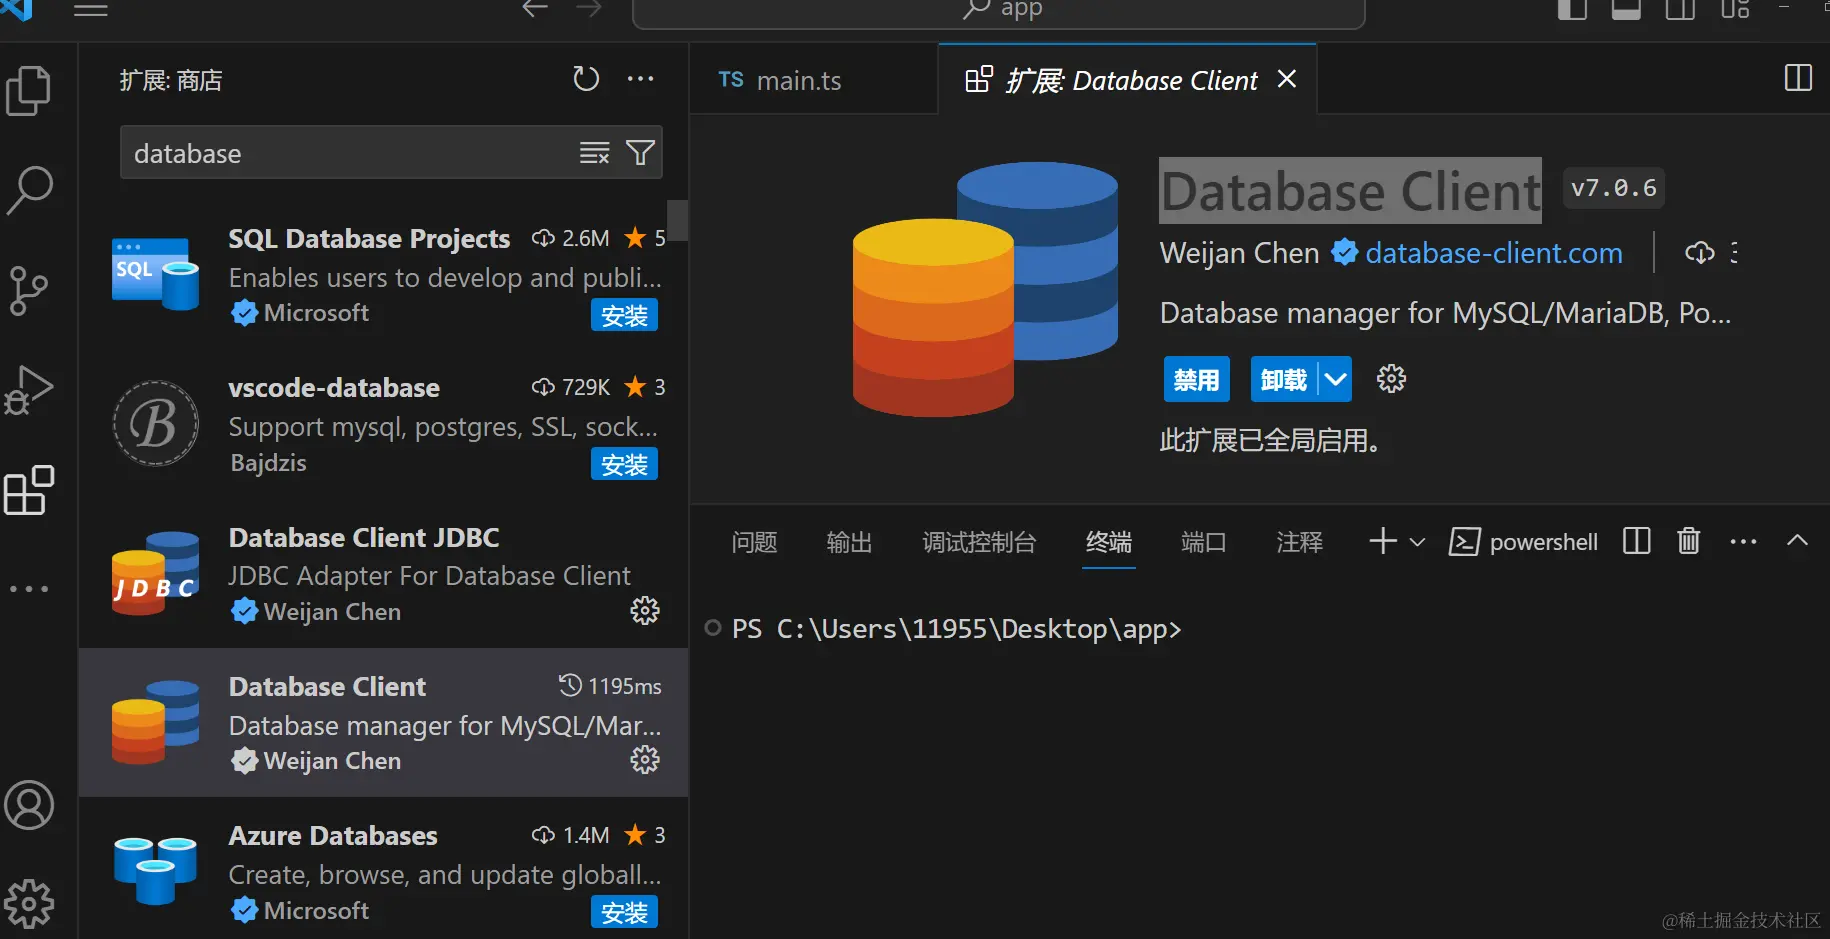Show additional views ellipsis in activity bar
Viewport: 1830px width, 939px height.
click(x=29, y=589)
